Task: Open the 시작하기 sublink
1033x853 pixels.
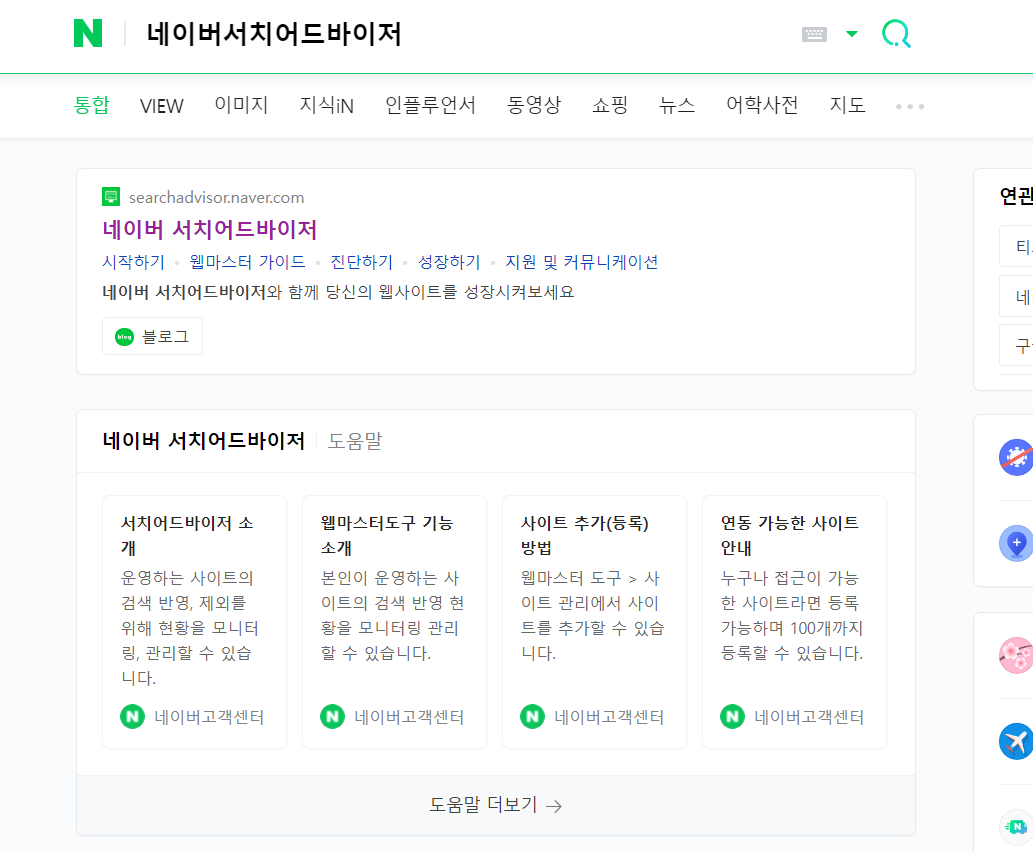Action: [x=133, y=262]
